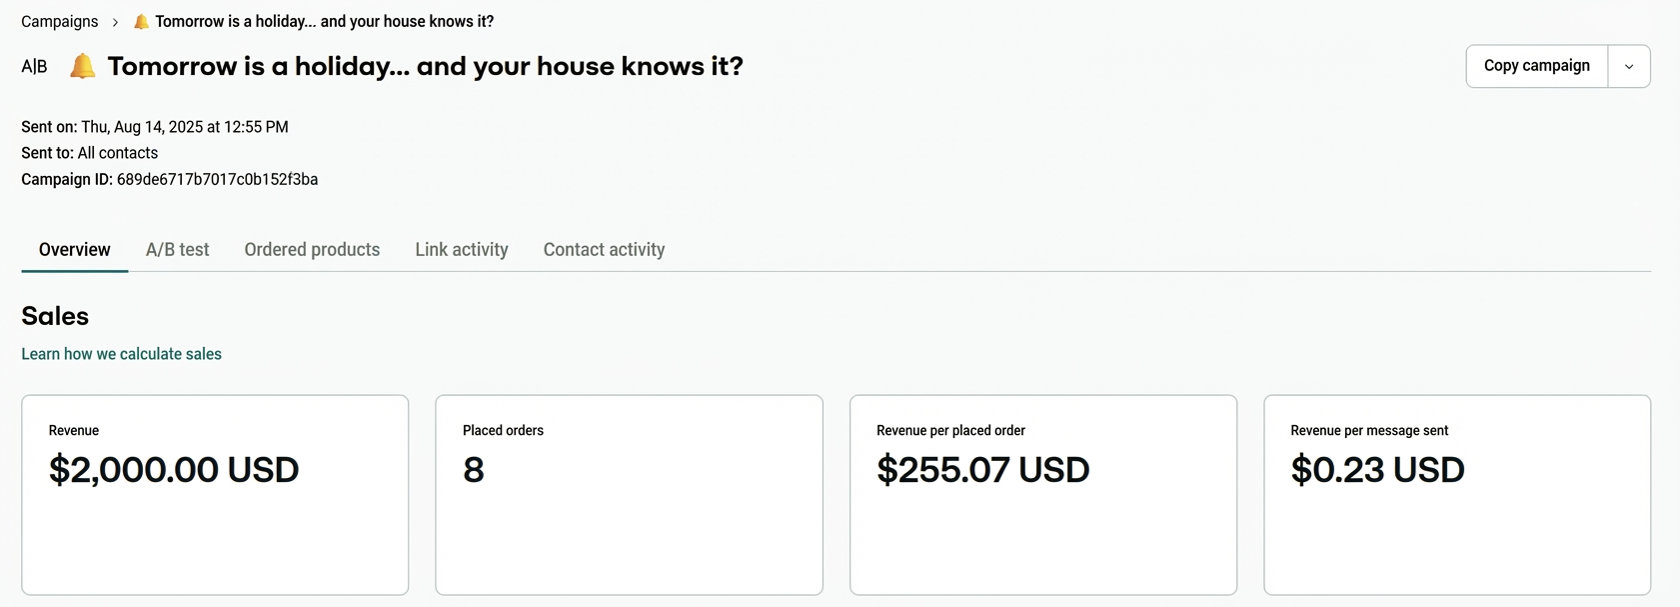Image resolution: width=1680 pixels, height=607 pixels.
Task: Click the Revenue metric card
Action: 214,494
